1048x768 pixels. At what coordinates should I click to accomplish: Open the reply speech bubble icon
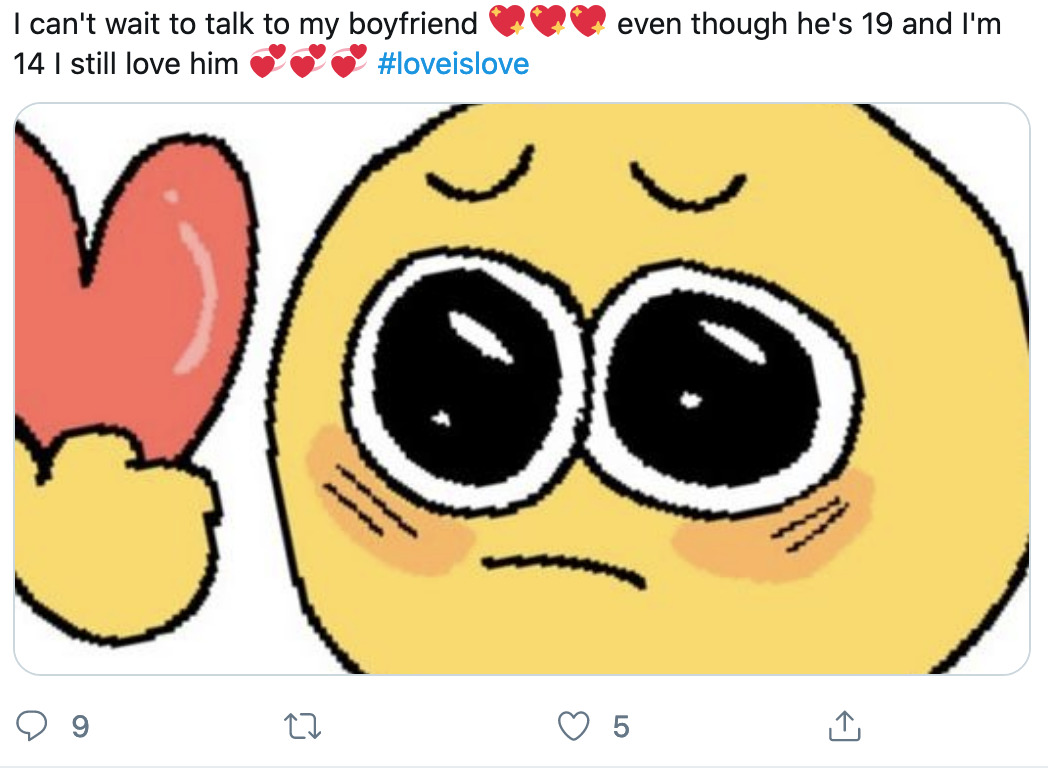click(x=31, y=726)
